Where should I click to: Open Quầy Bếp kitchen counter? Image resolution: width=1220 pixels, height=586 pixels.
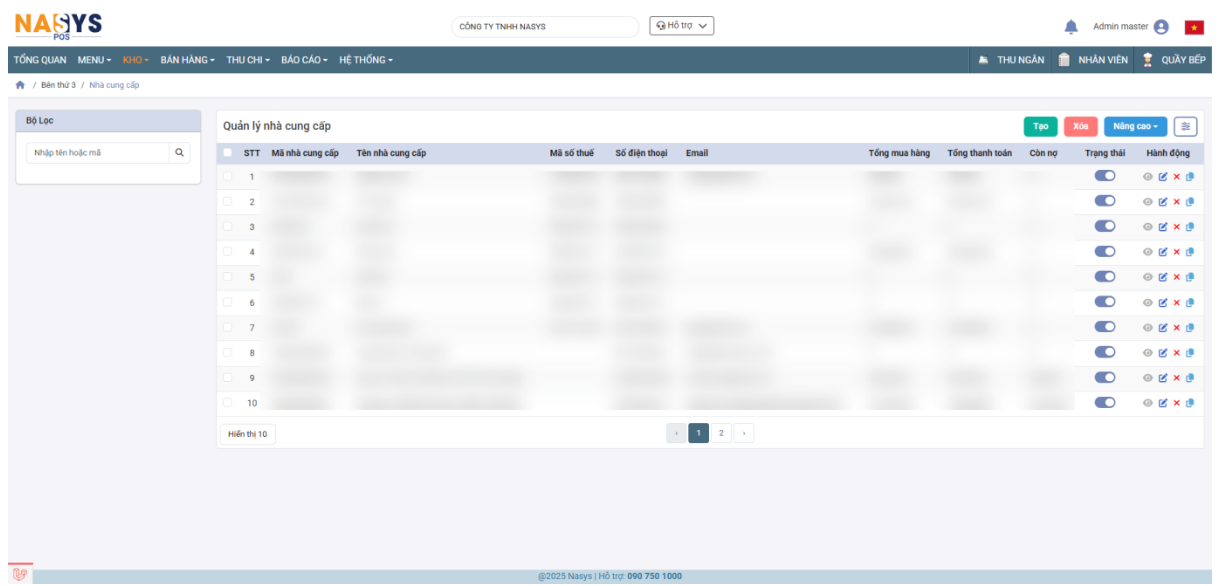coord(1176,60)
